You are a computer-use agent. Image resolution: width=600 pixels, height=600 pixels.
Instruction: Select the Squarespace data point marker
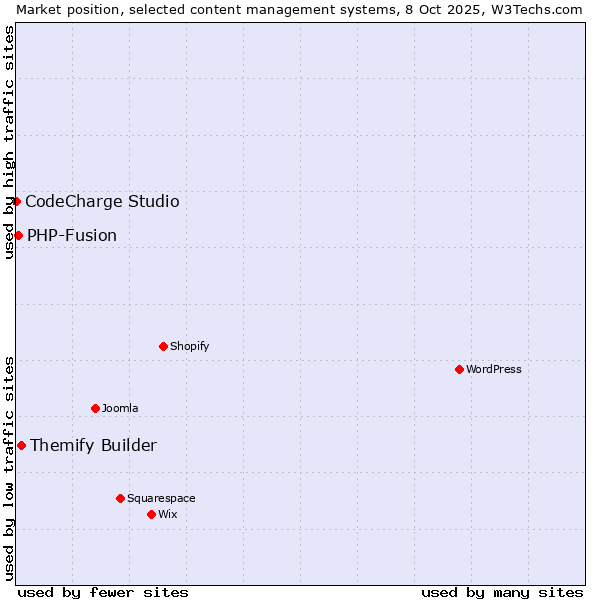click(120, 498)
